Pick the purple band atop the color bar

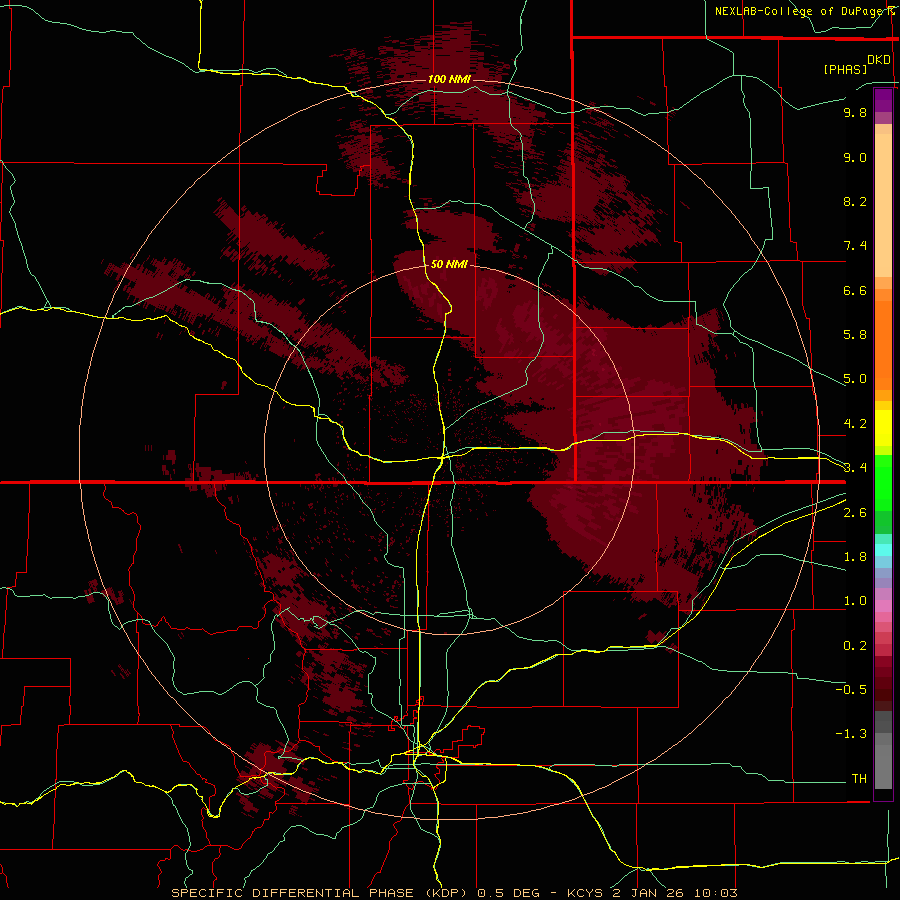coord(883,100)
